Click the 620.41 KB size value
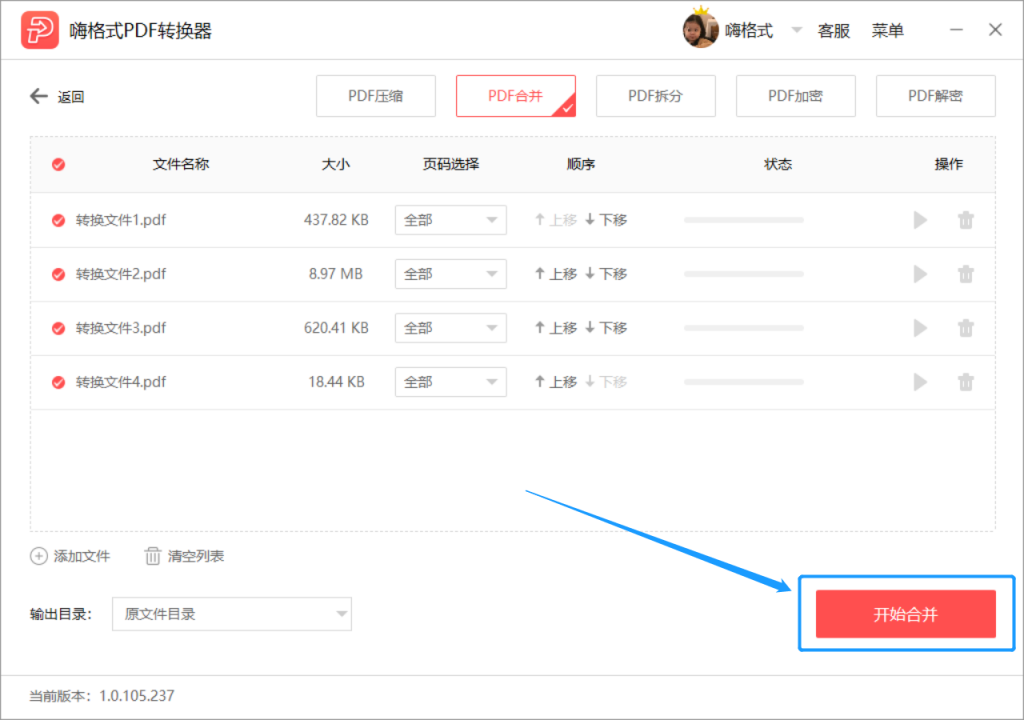Viewport: 1024px width, 720px height. (x=336, y=328)
